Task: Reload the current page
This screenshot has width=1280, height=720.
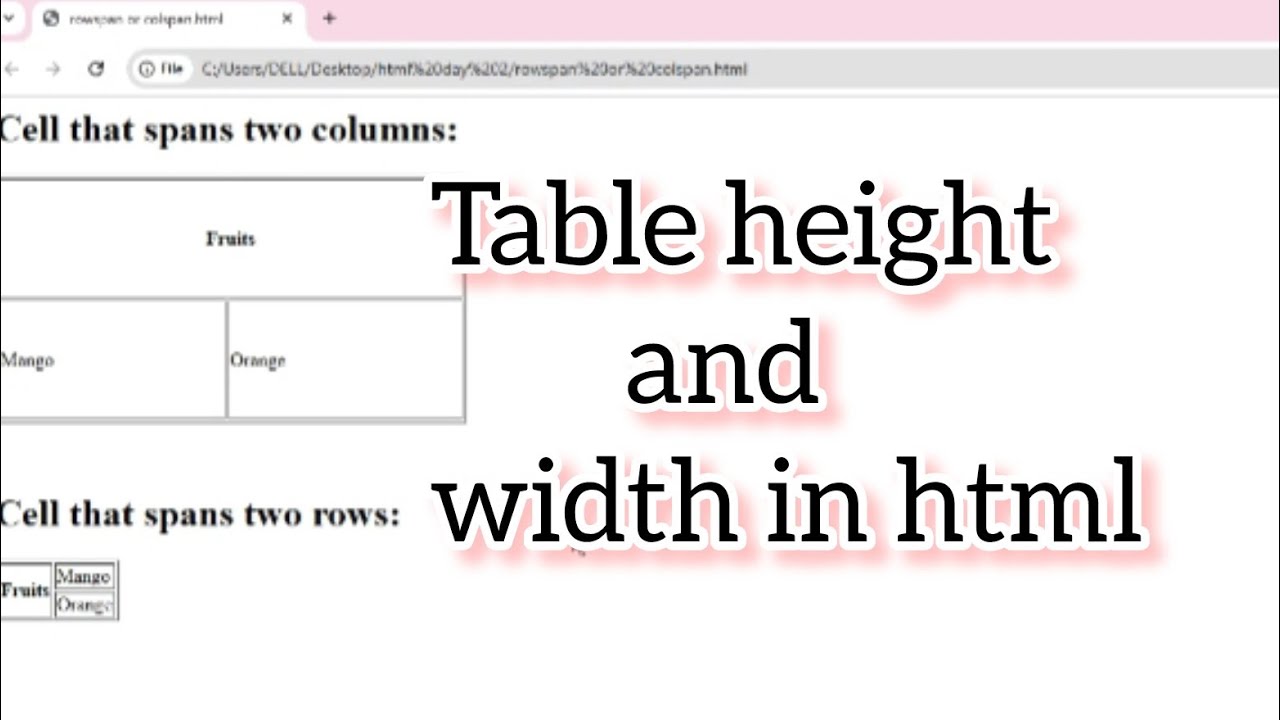Action: click(96, 69)
